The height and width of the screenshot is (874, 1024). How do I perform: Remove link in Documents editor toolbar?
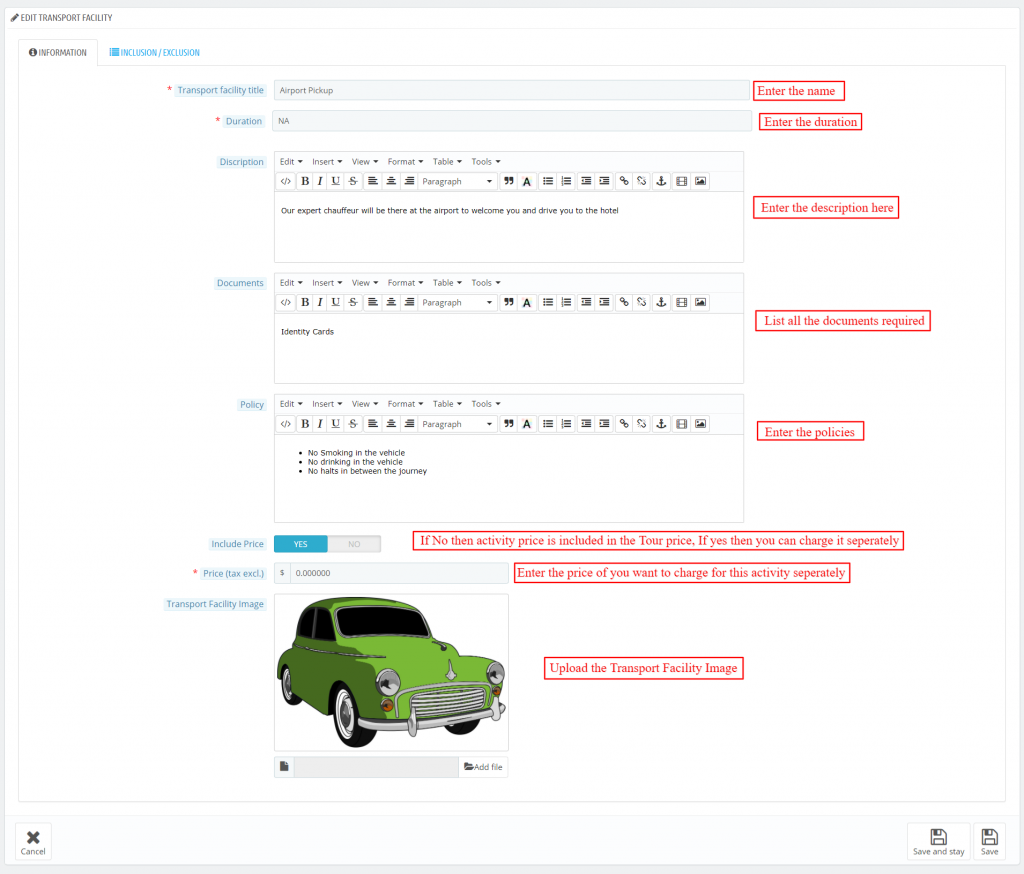click(642, 302)
